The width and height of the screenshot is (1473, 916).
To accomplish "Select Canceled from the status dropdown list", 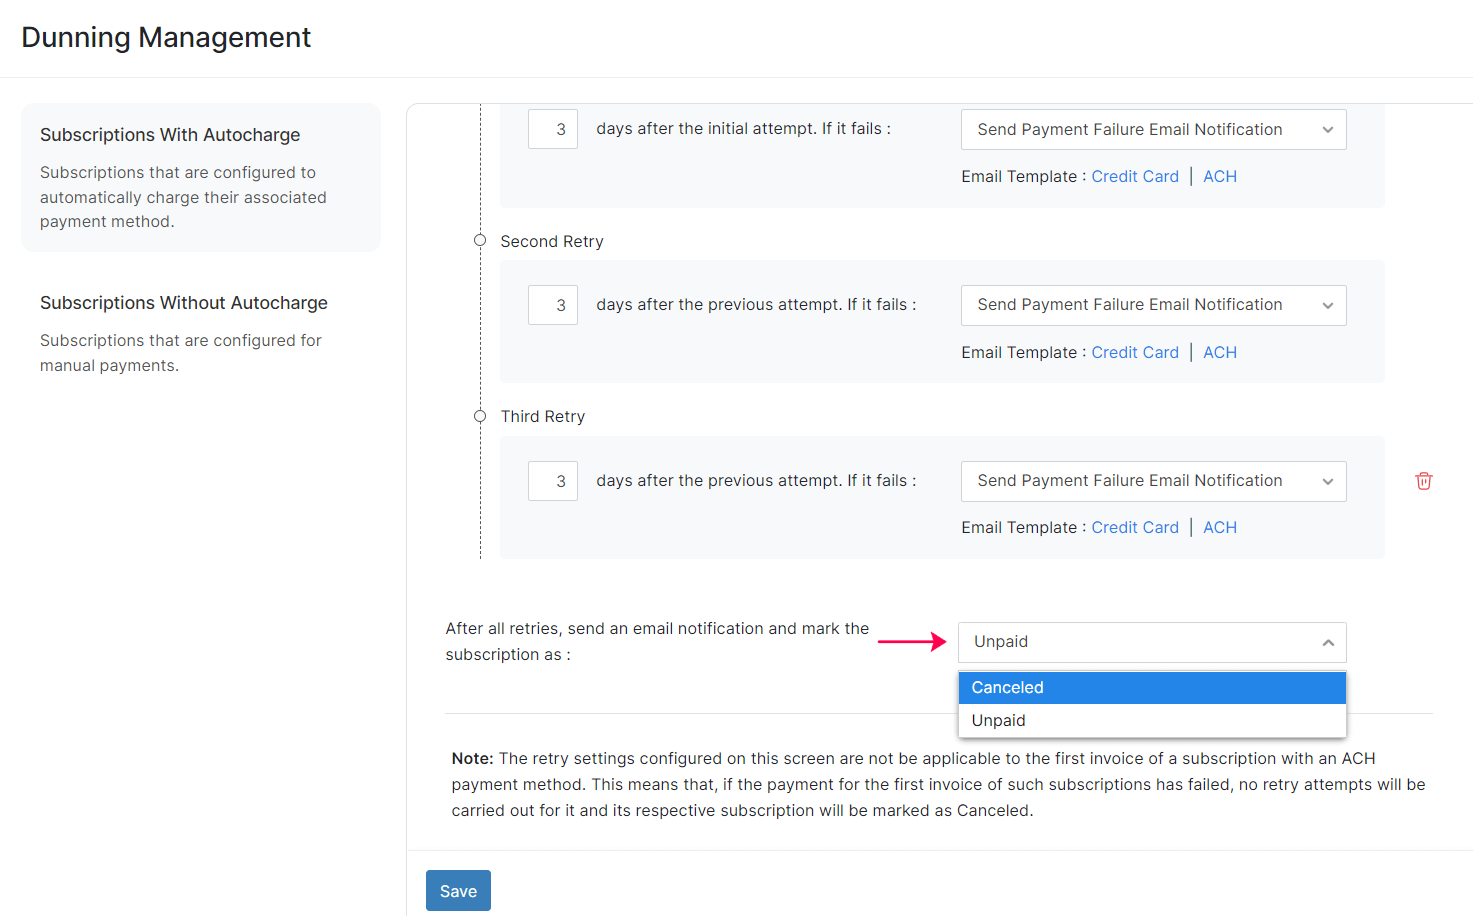I will [1151, 688].
